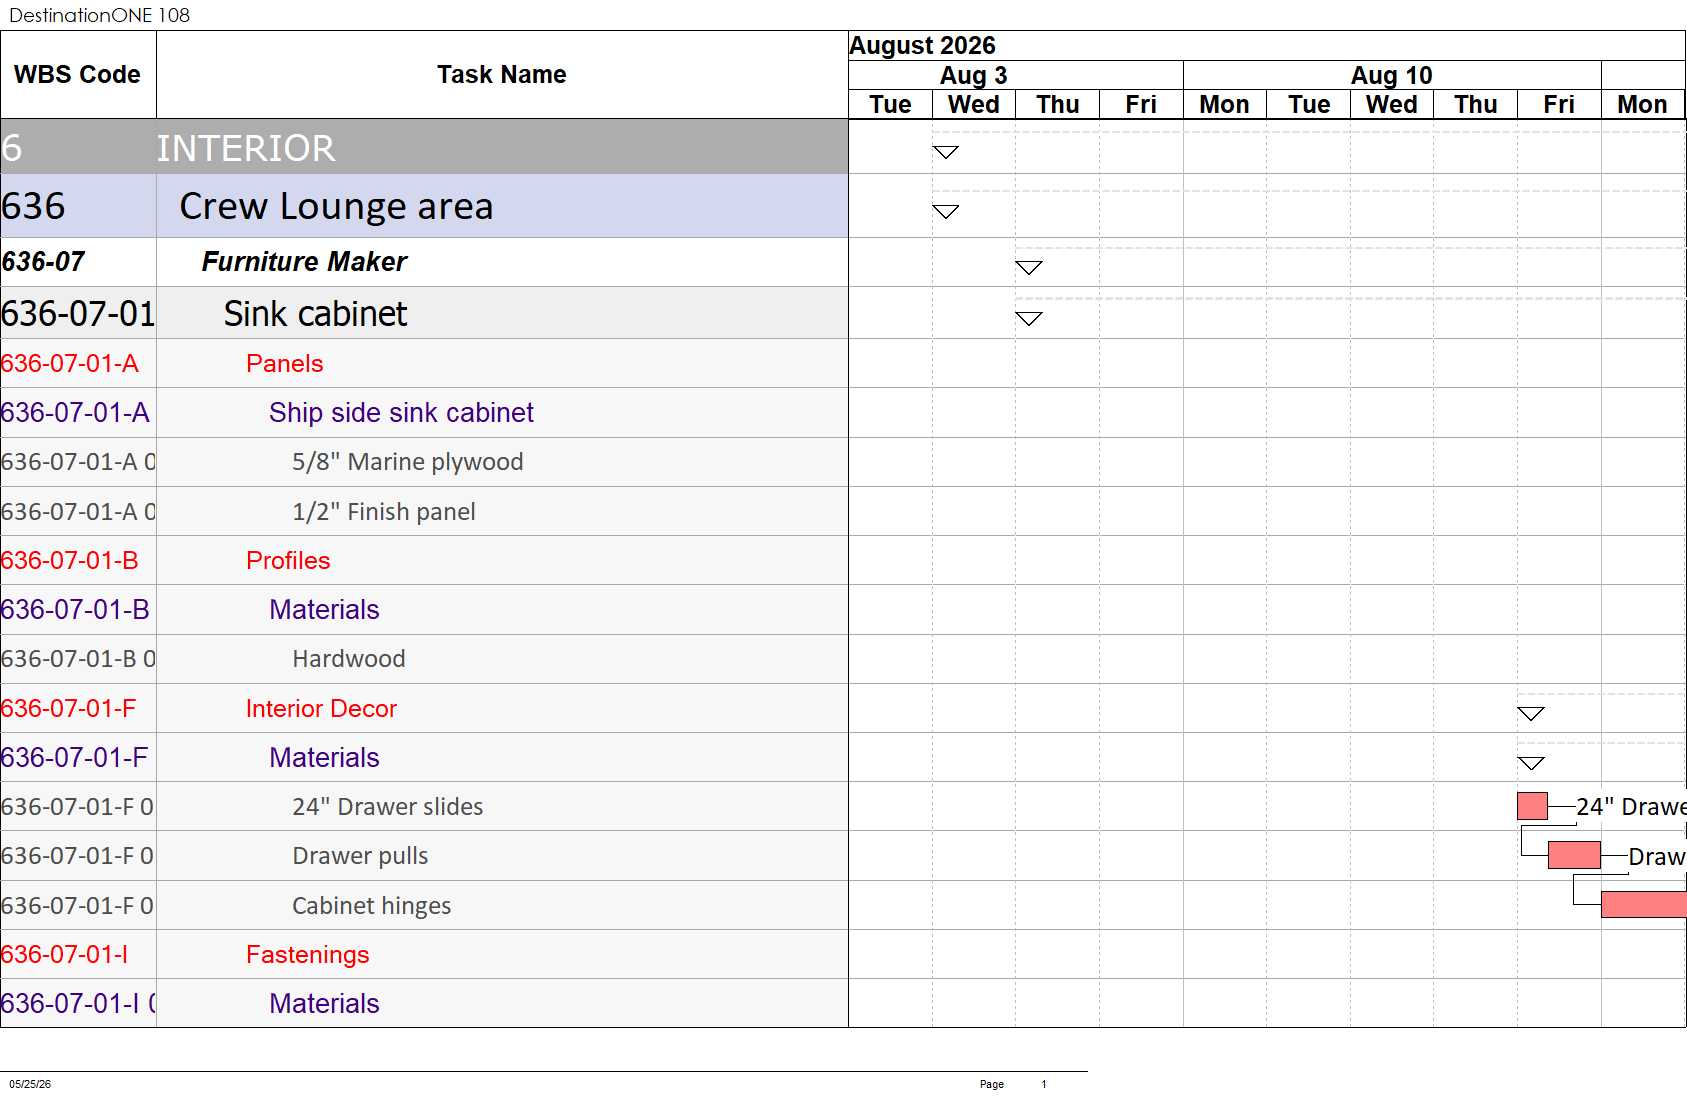
Task: Click the INTERIOR summary triangle marker
Action: (945, 152)
